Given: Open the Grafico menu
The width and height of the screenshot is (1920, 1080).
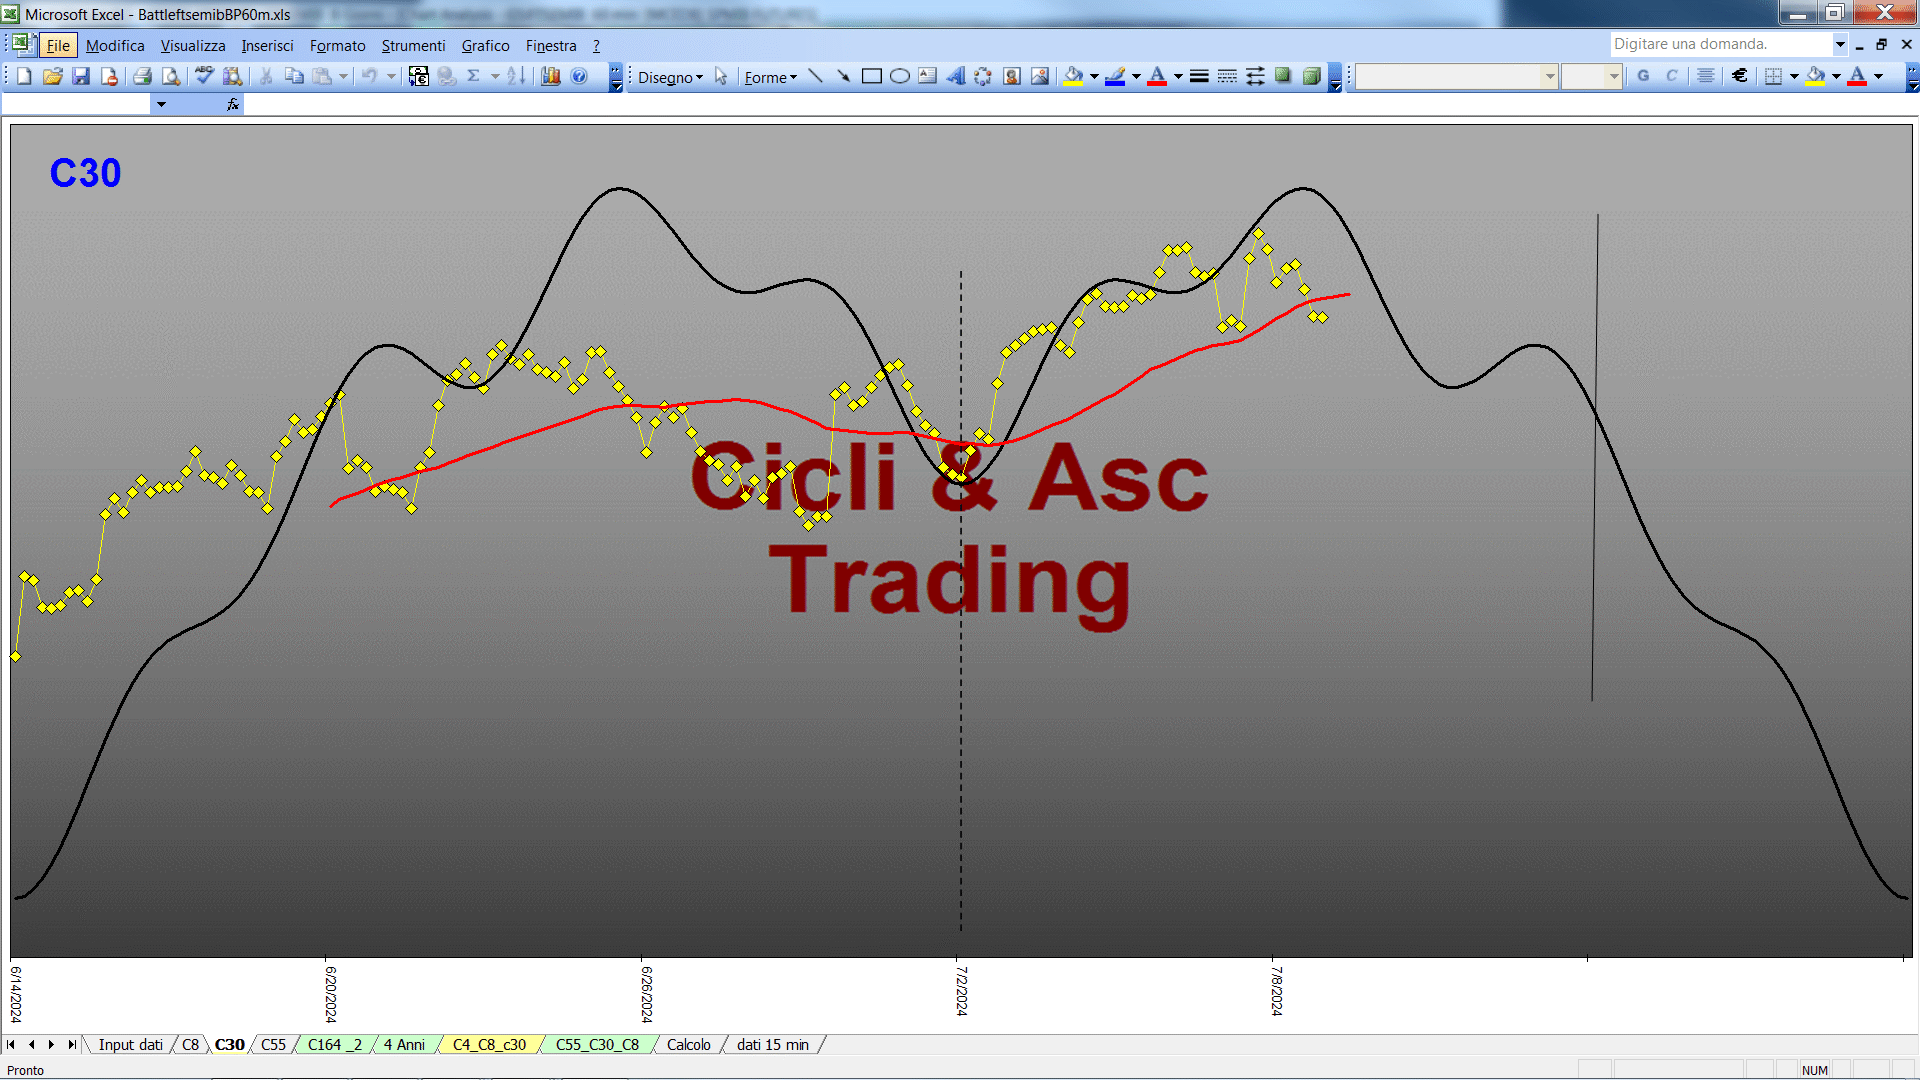Looking at the screenshot, I should 485,45.
